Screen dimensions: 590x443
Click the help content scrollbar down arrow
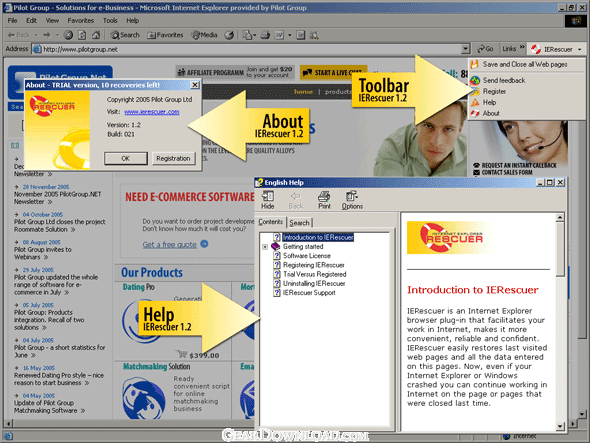click(x=560, y=426)
